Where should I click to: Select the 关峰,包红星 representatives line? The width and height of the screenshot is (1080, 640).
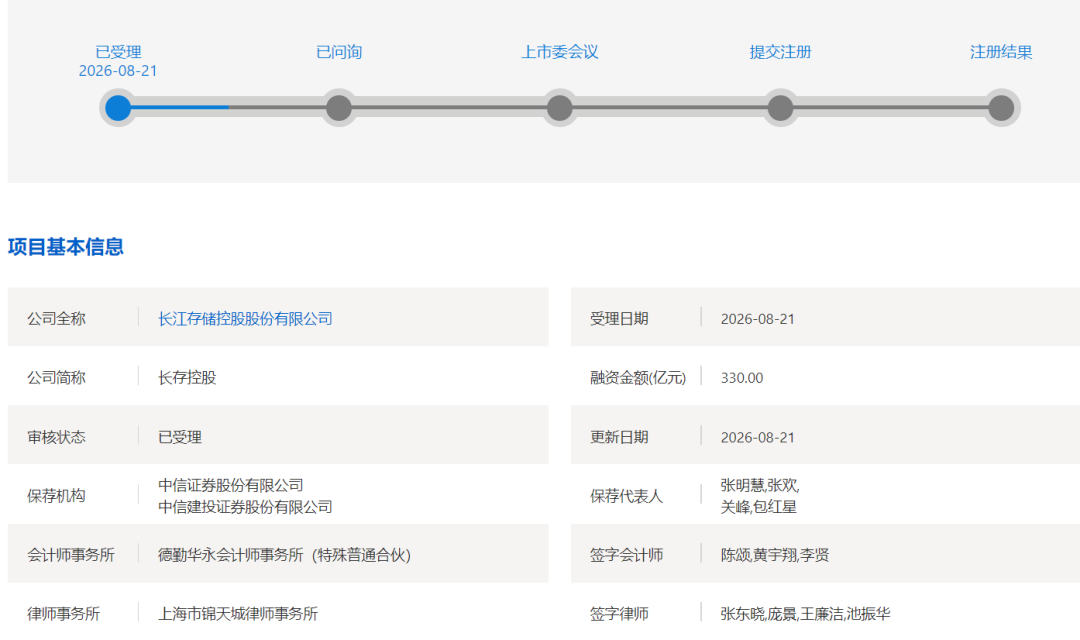pyautogui.click(x=758, y=507)
